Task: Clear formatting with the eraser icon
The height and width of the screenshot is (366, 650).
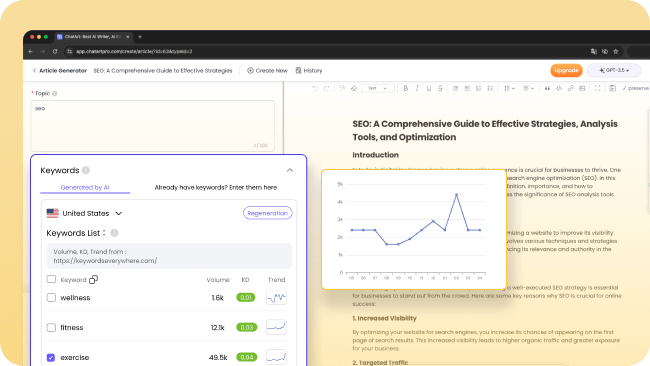Action: 354,88
